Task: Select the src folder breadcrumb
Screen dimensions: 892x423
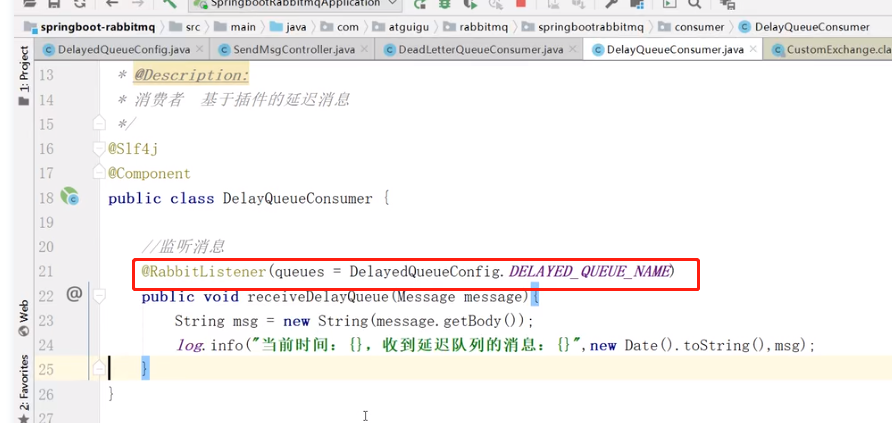Action: click(x=185, y=27)
